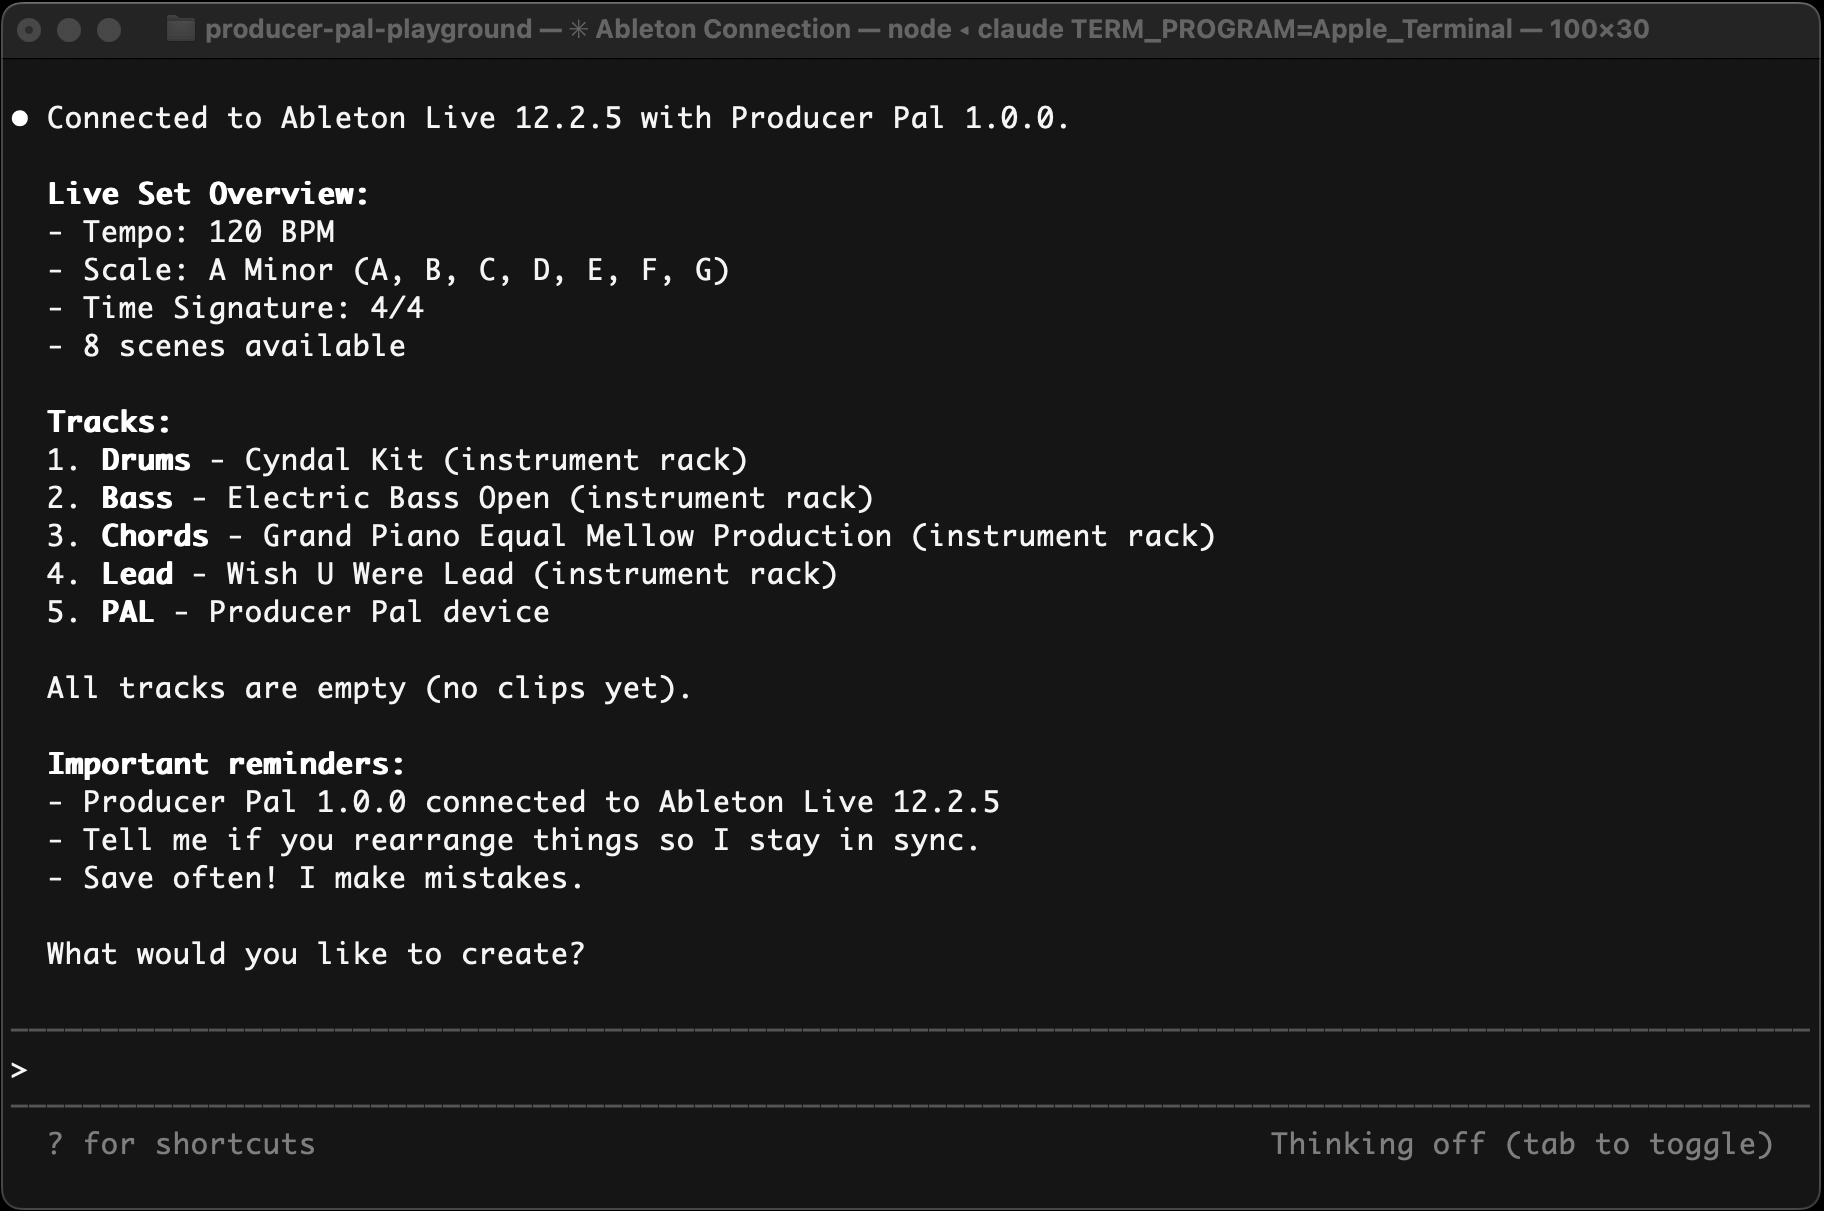Click the Time Signature 4/4 entry
The image size is (1824, 1211).
pyautogui.click(x=236, y=307)
